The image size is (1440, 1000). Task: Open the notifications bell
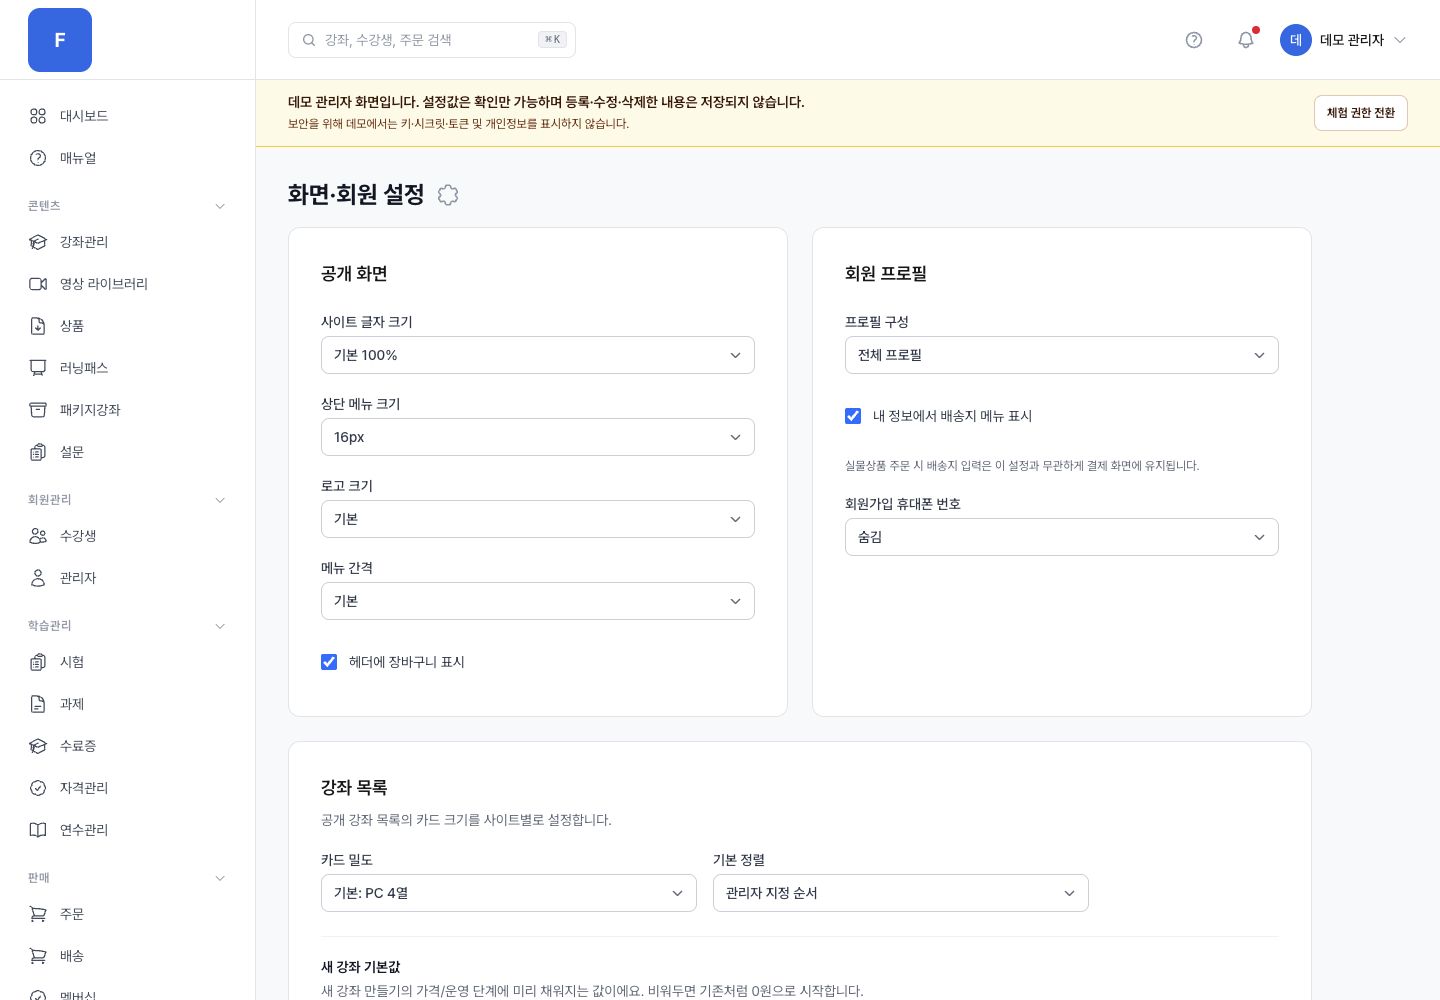tap(1246, 40)
